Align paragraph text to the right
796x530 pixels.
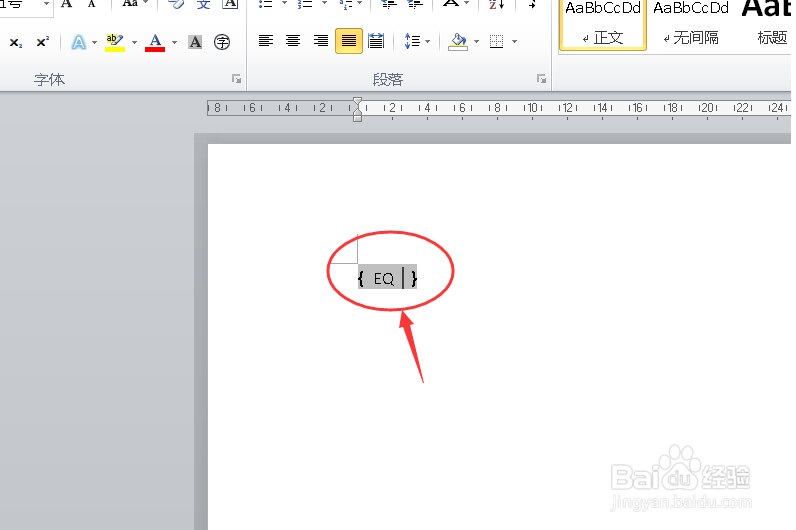(x=320, y=41)
